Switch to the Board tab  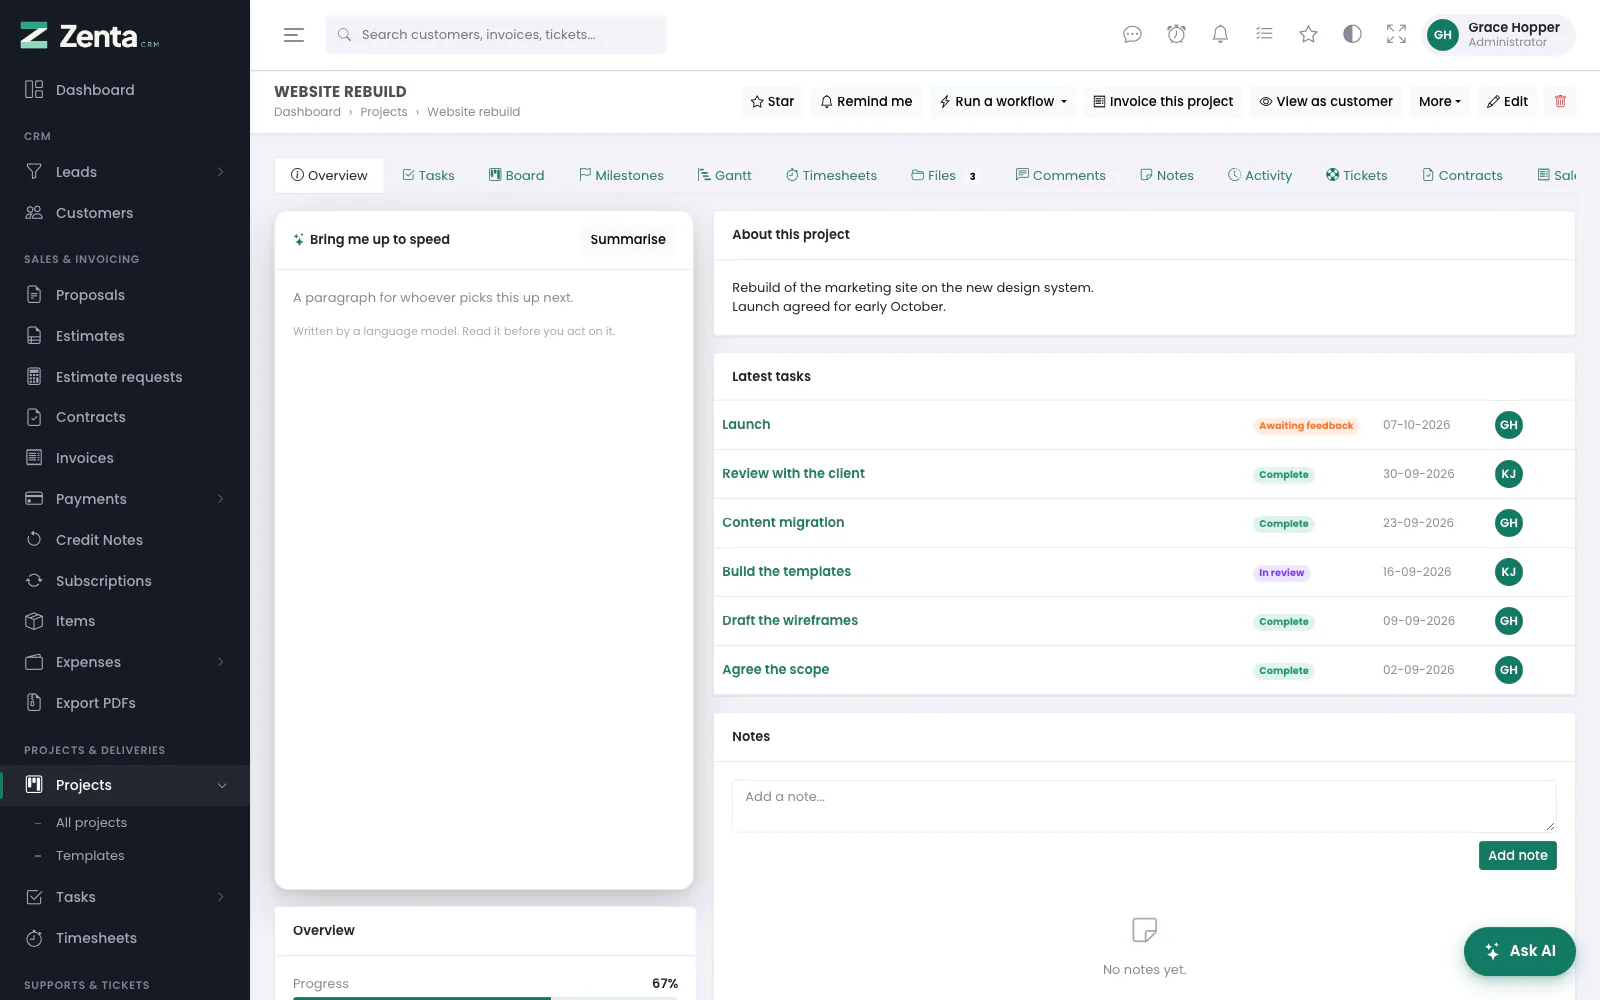[x=516, y=175]
